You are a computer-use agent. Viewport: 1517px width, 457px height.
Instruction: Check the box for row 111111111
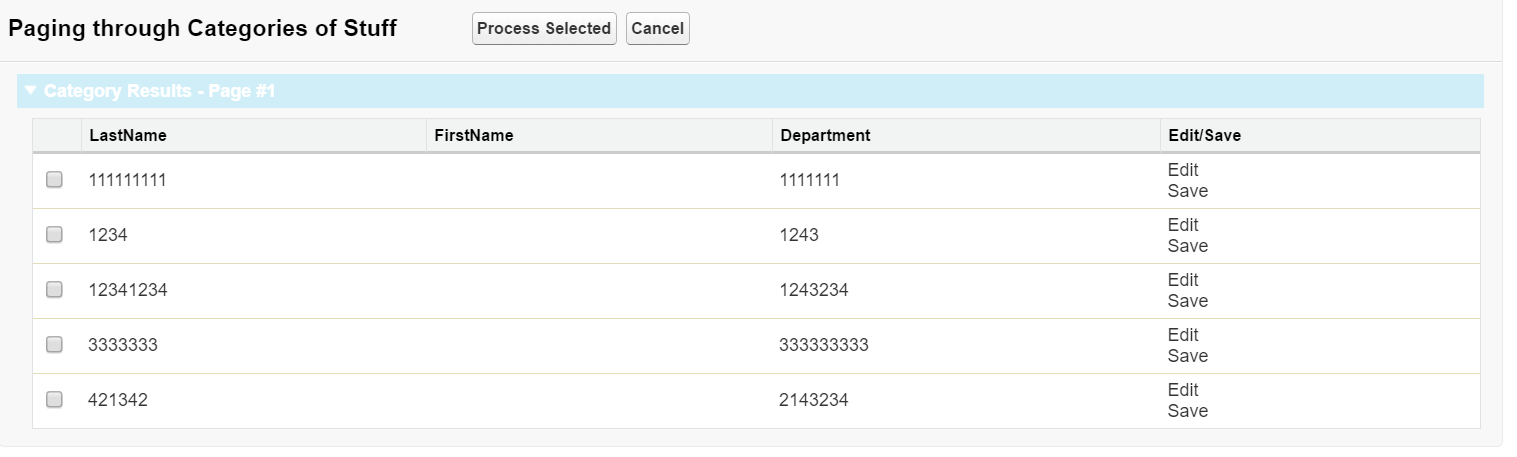coord(55,180)
